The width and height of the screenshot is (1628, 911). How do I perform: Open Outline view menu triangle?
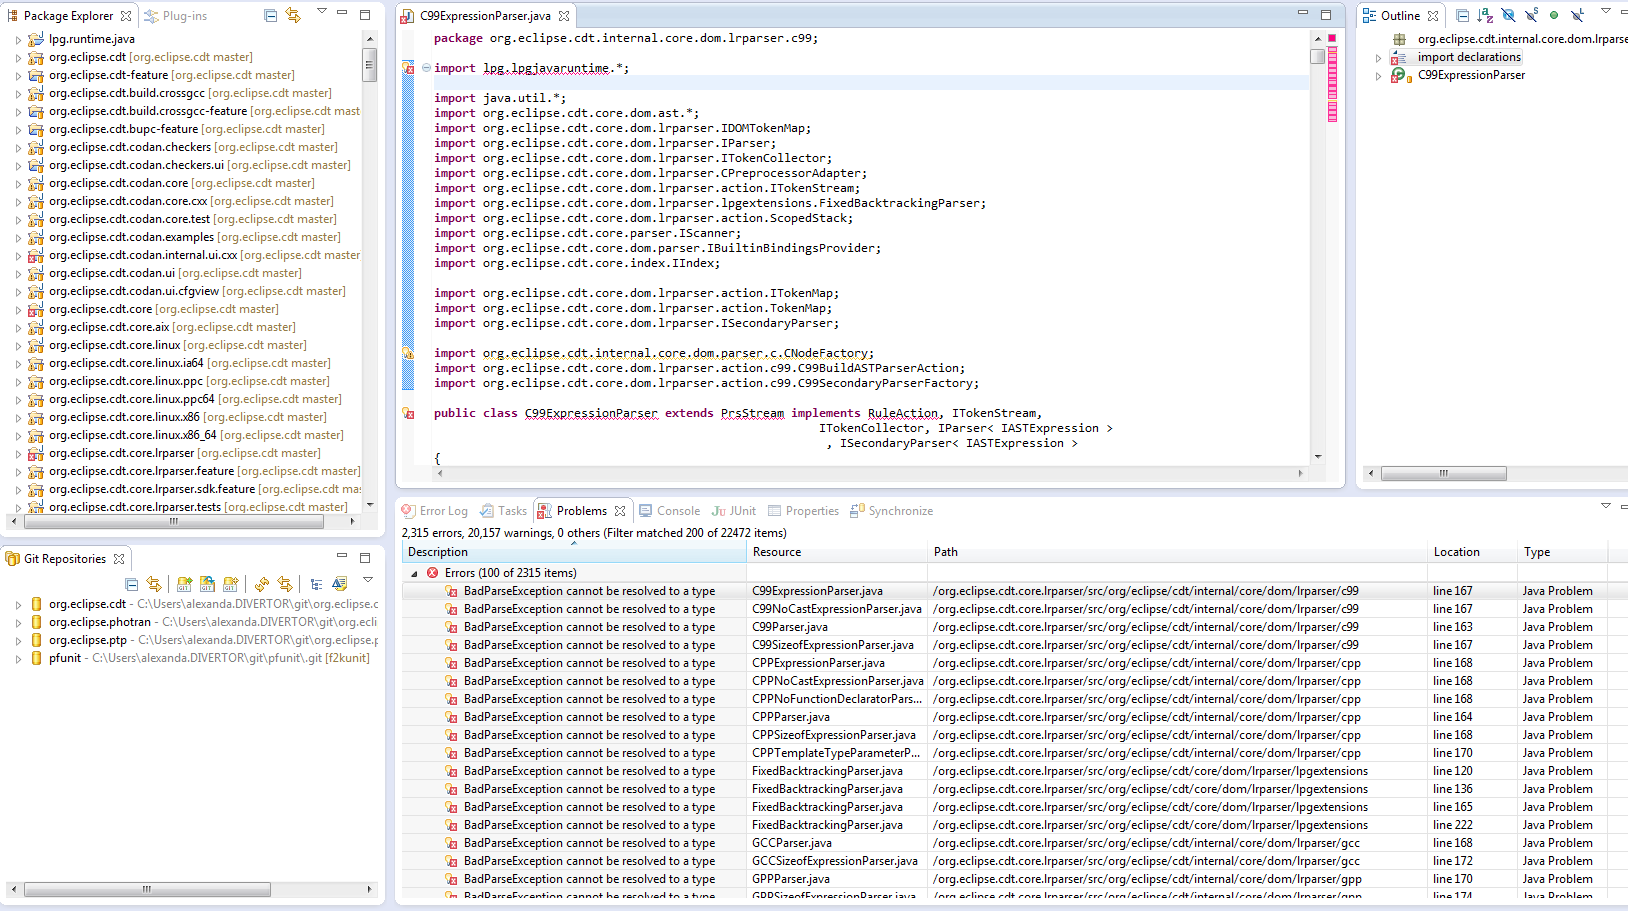(x=1606, y=11)
